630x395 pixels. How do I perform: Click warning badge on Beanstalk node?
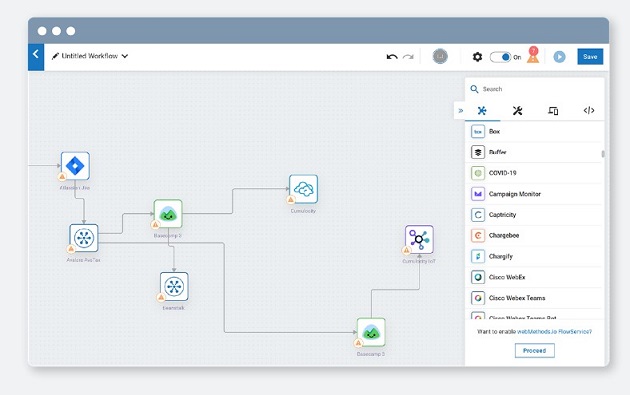point(161,297)
